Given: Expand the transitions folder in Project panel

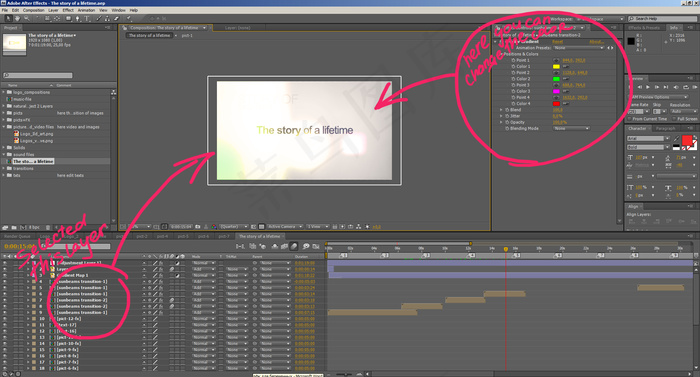Looking at the screenshot, I should (x=4, y=168).
